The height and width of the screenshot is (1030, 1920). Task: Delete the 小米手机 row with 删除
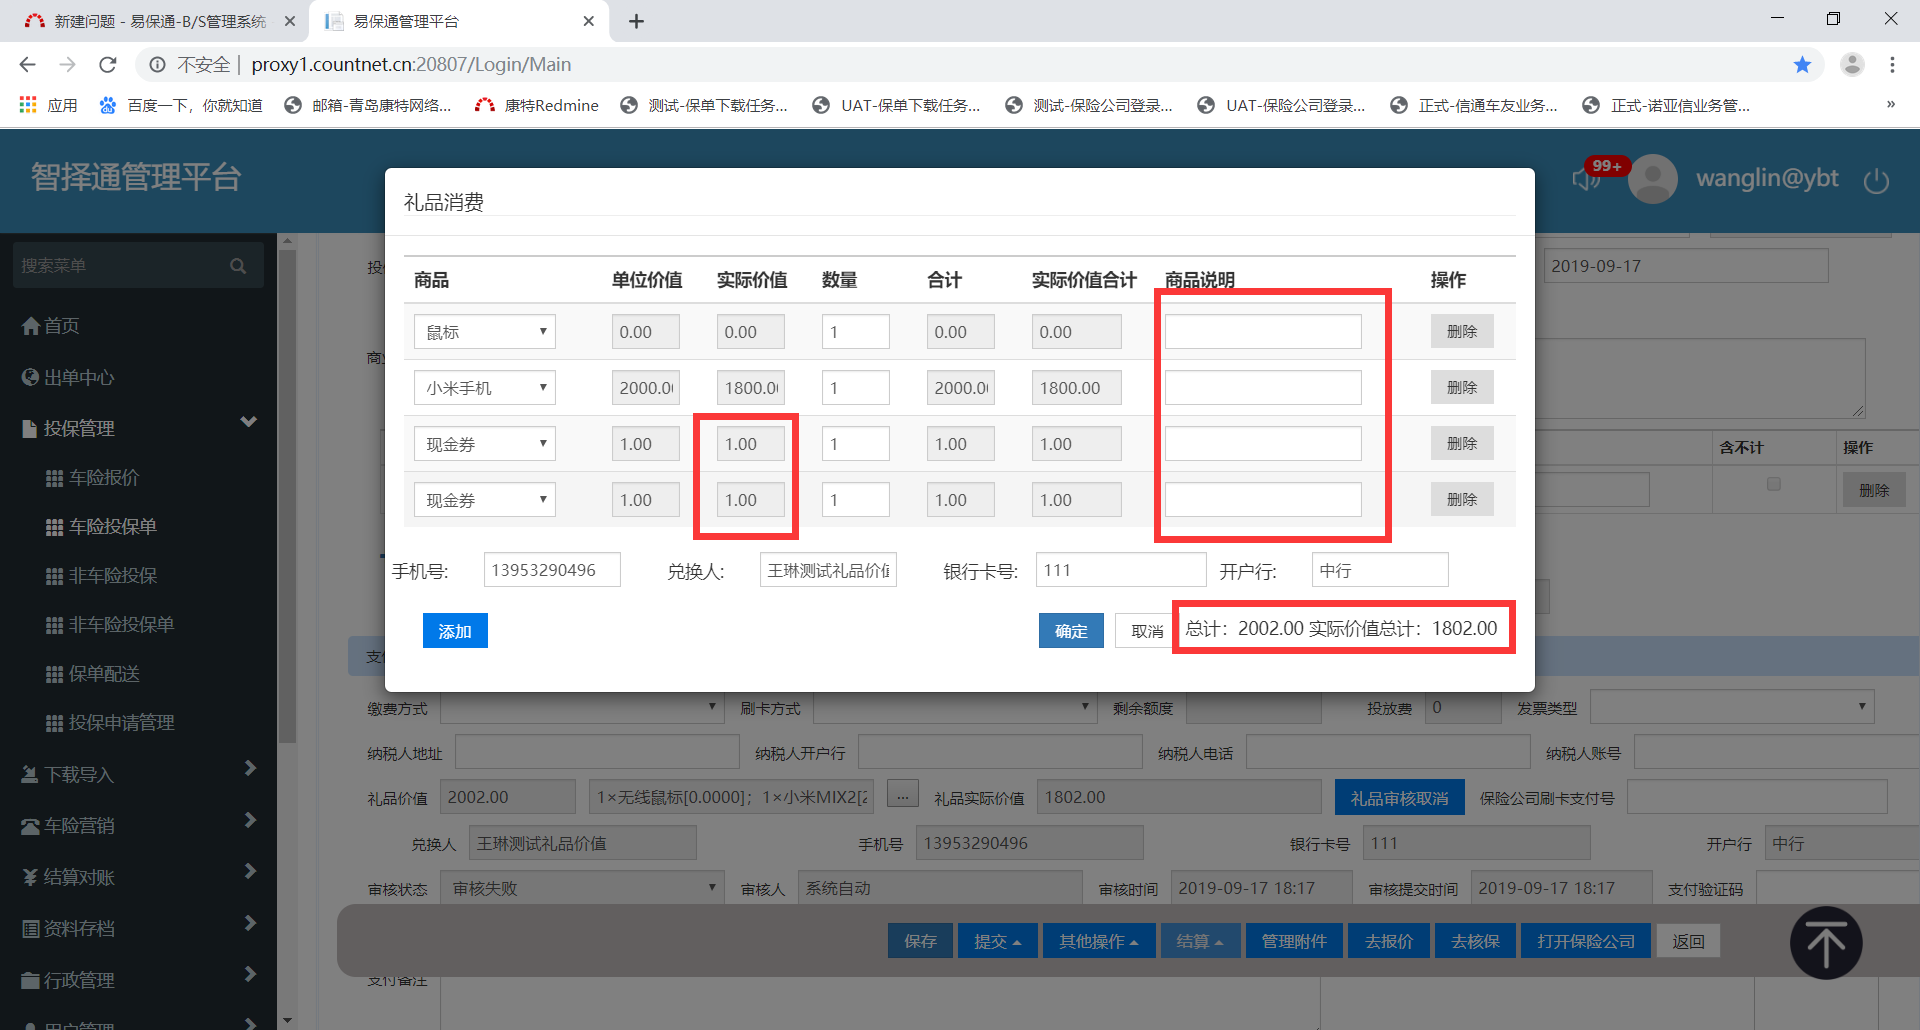(x=1462, y=388)
